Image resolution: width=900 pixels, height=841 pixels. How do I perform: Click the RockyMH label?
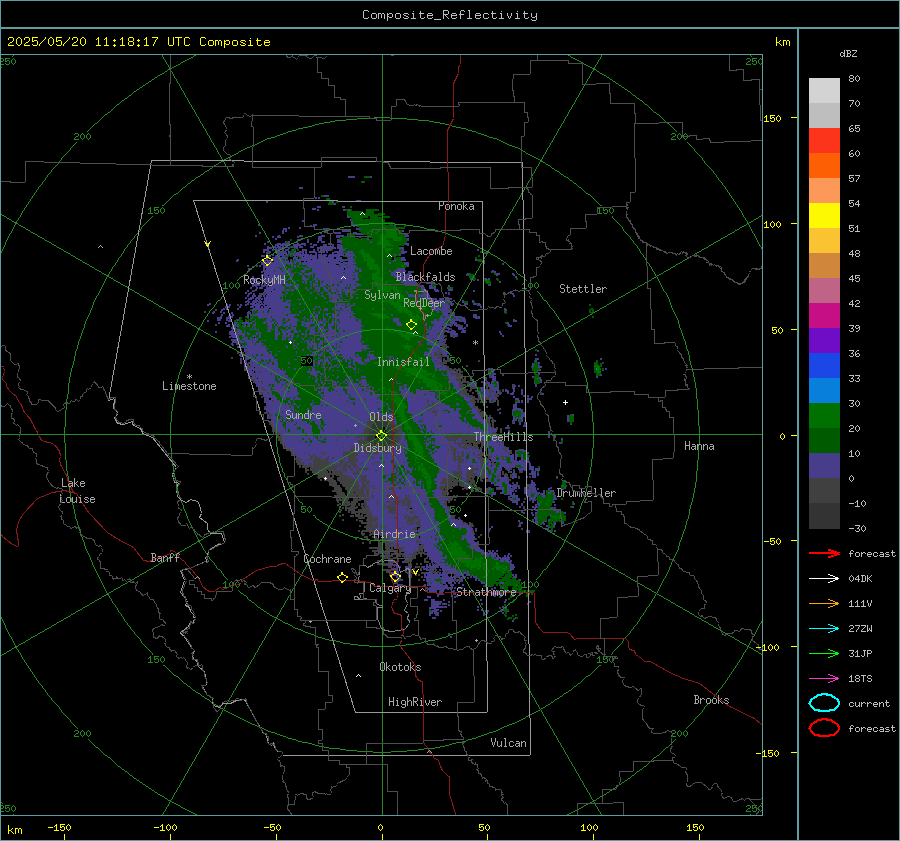[264, 280]
